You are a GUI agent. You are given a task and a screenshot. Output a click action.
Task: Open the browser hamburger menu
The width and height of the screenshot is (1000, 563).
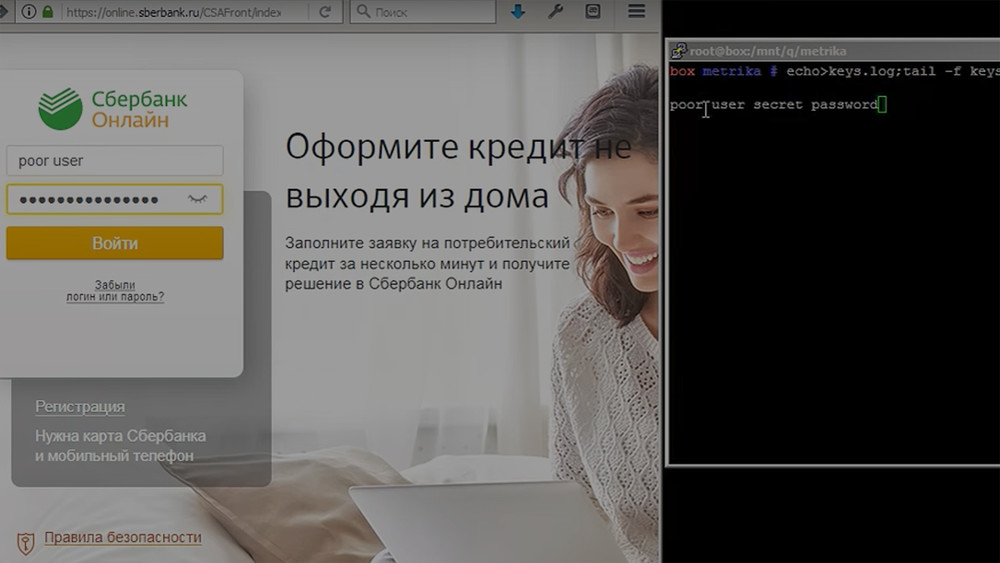636,11
